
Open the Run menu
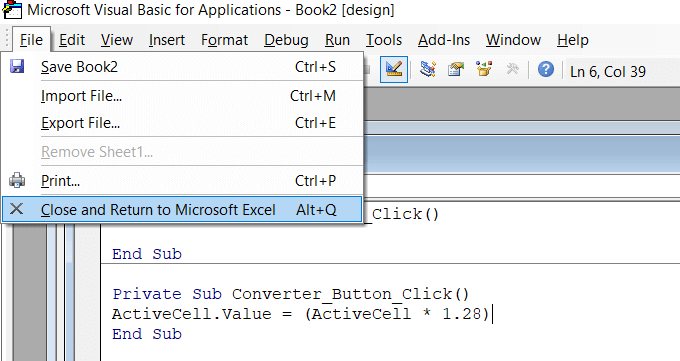click(x=337, y=40)
